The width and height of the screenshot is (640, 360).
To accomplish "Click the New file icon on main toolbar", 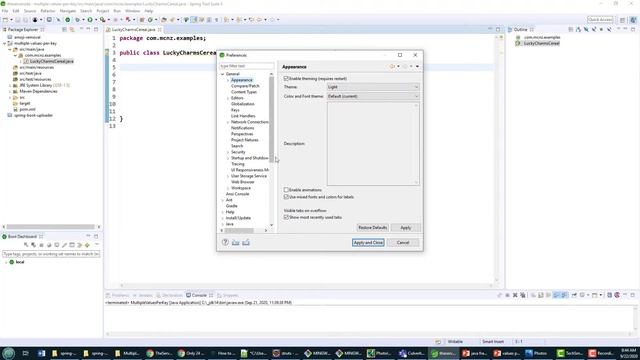I will 5,20.
